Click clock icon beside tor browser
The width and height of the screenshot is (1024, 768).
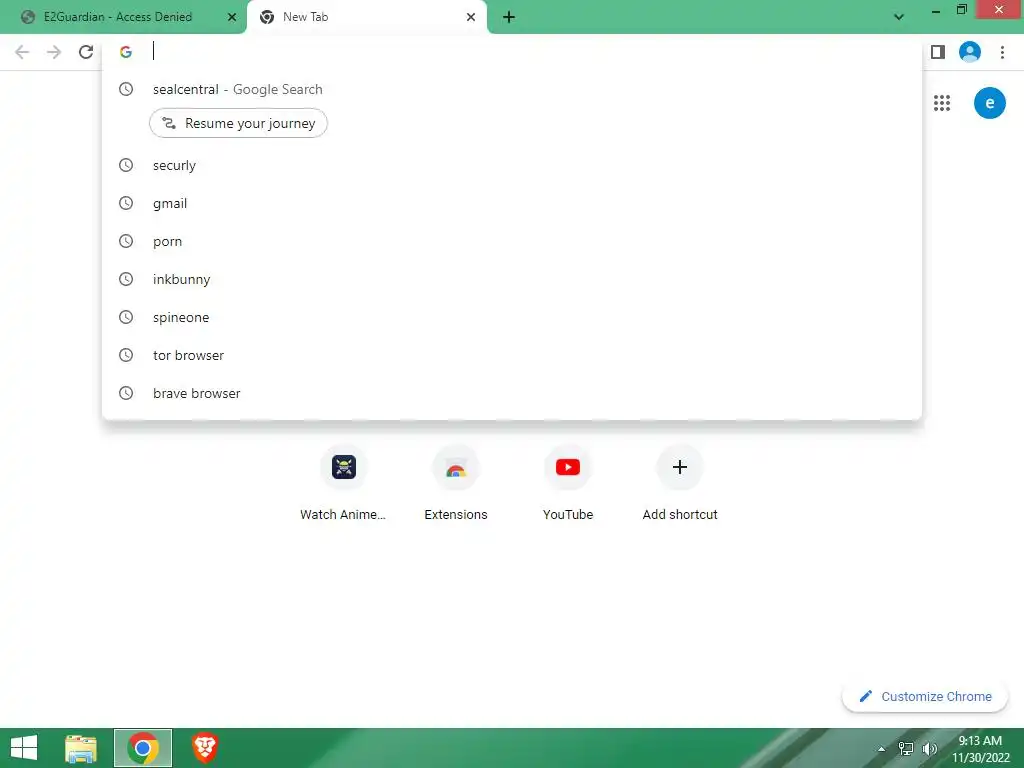tap(126, 355)
